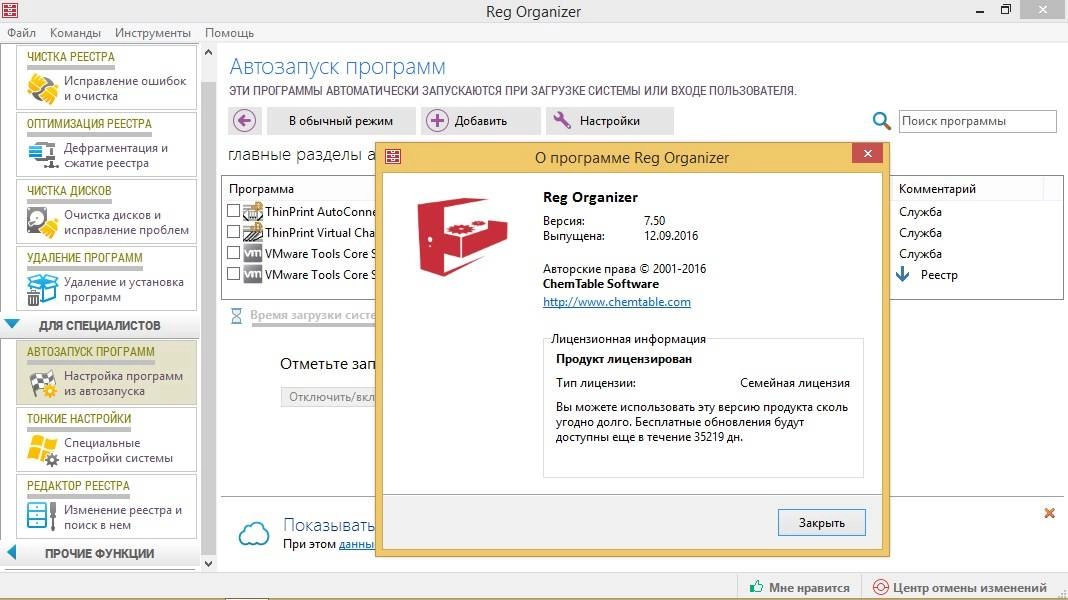This screenshot has height=600, width=1068.
Task: Click Время загрузки системы link
Action: [312, 315]
